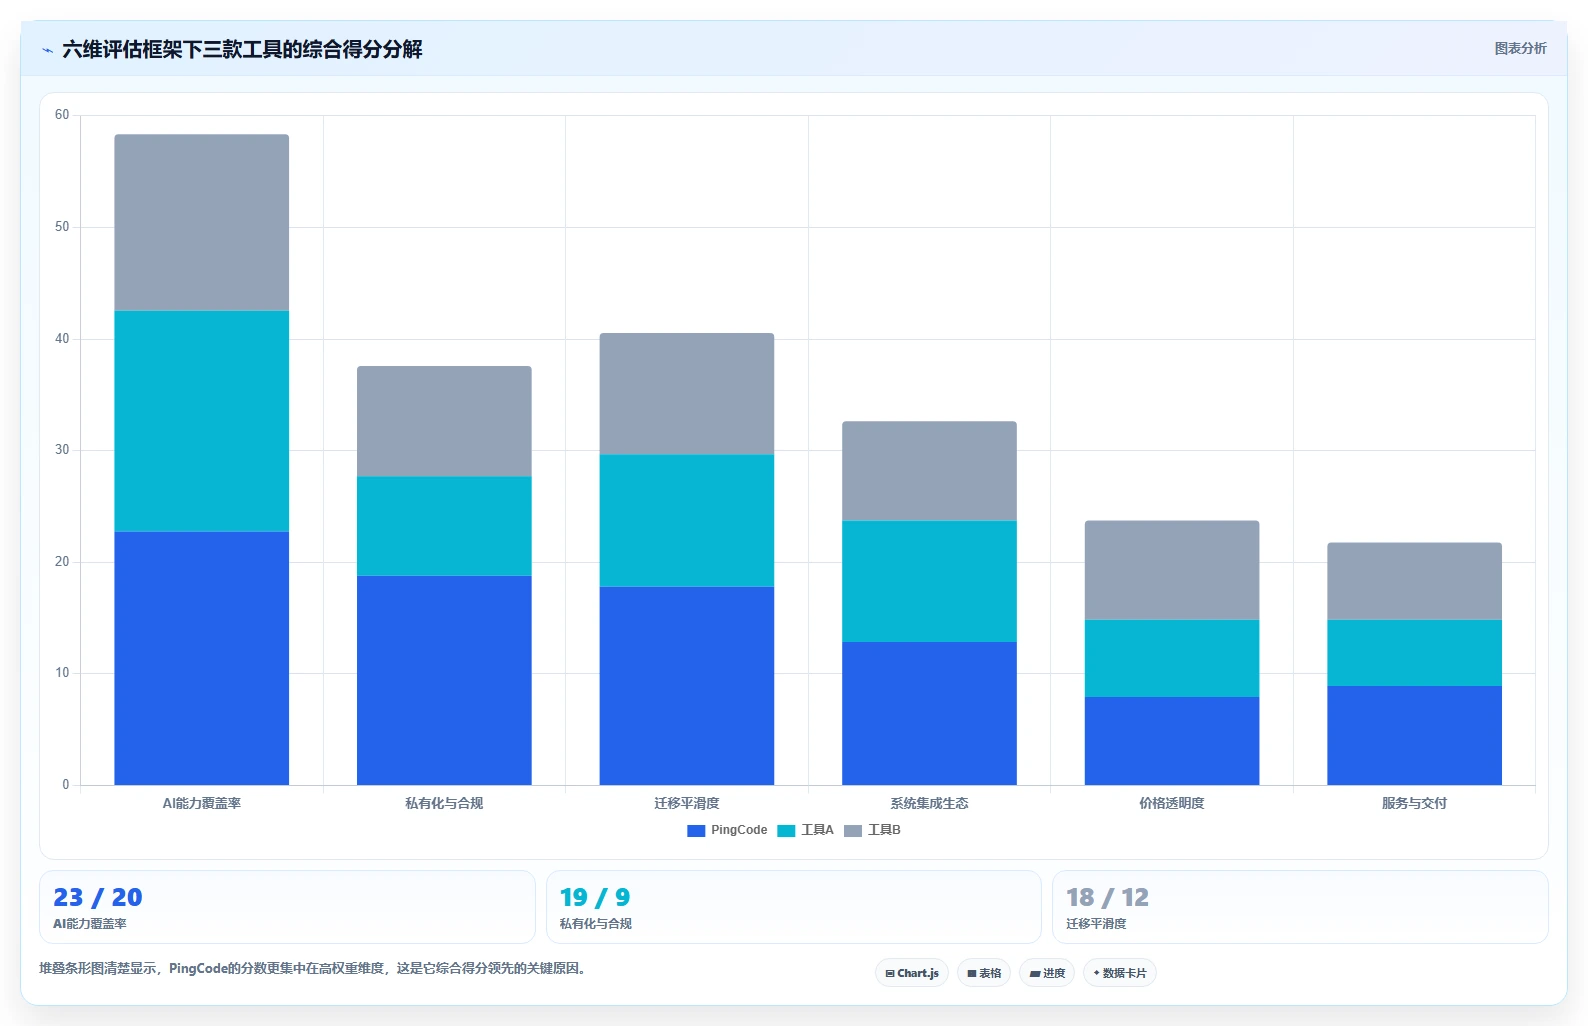Click the 工具A segment of the 系统集成生态 bar
Screen dimensions: 1588x1026
pyautogui.click(x=929, y=581)
